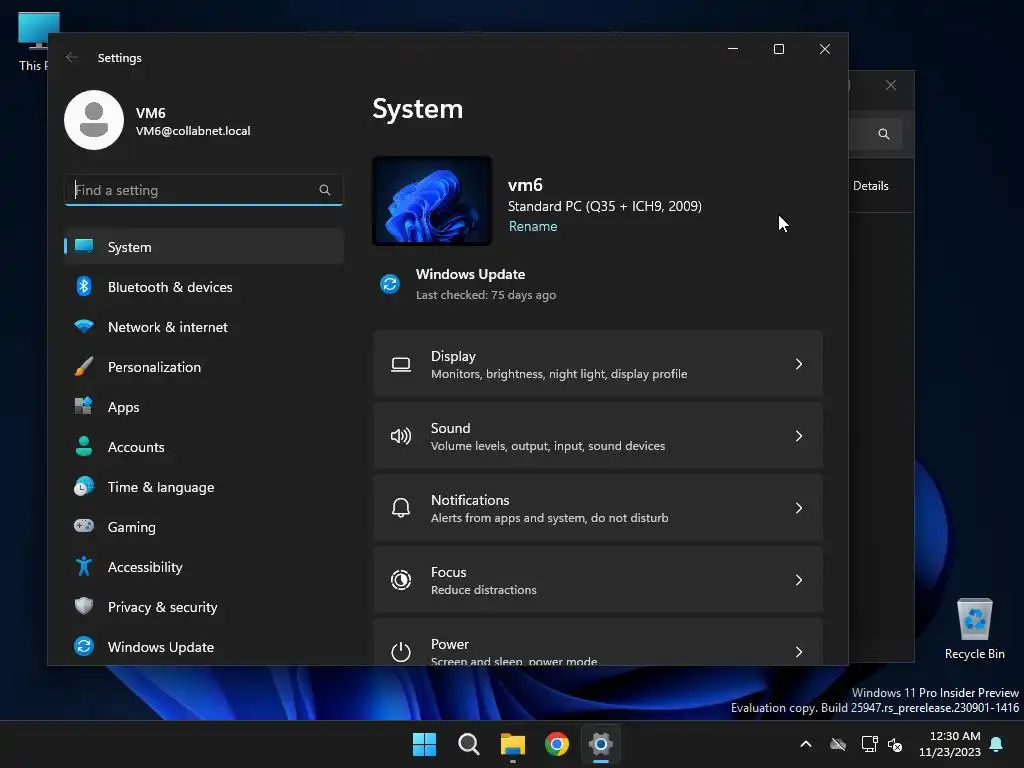Maximize the Settings window
Viewport: 1024px width, 768px height.
[778, 49]
